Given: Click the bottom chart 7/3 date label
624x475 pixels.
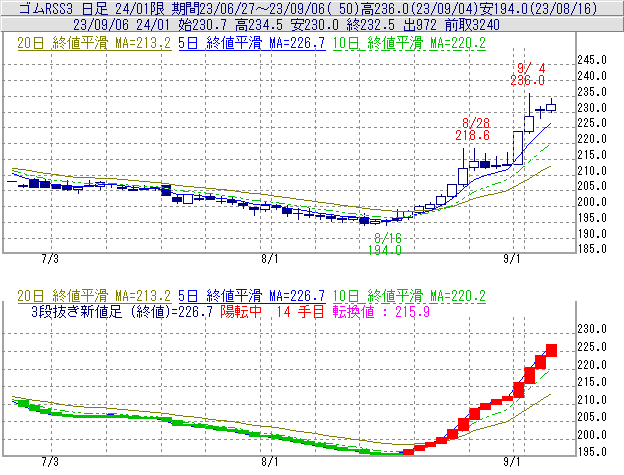Looking at the screenshot, I should click(x=50, y=462).
